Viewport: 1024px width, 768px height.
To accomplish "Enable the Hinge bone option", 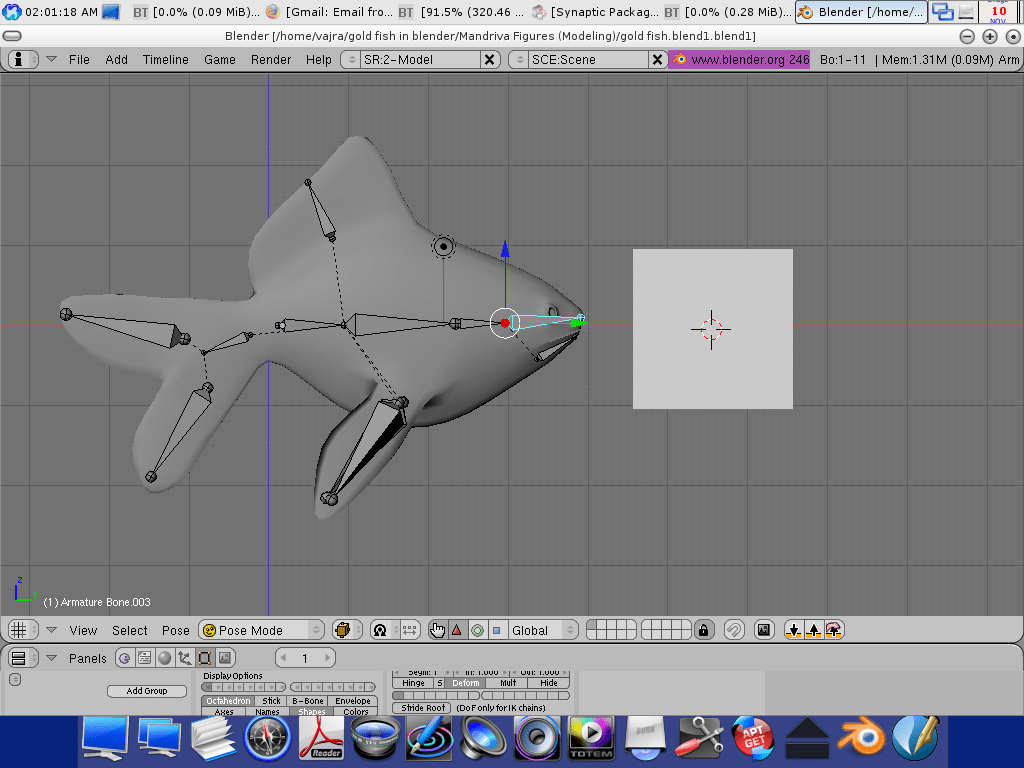I will point(413,683).
